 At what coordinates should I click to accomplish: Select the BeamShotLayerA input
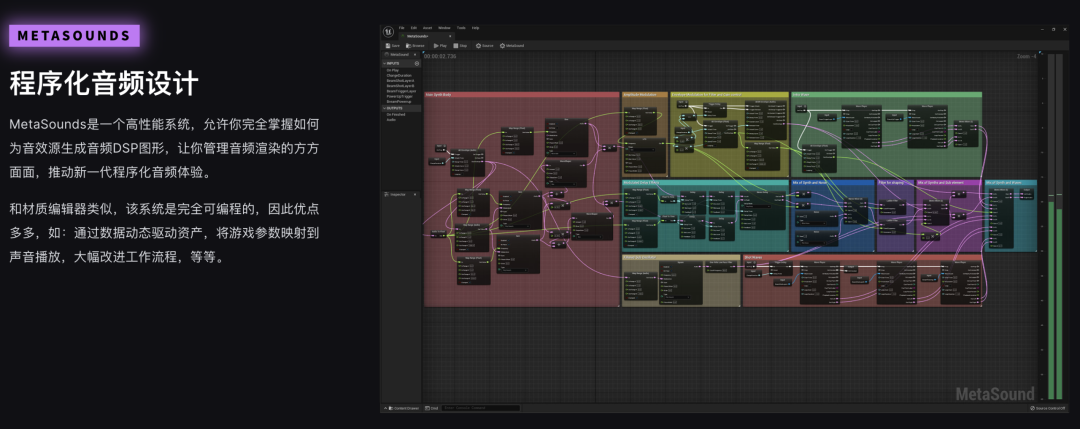click(x=400, y=81)
